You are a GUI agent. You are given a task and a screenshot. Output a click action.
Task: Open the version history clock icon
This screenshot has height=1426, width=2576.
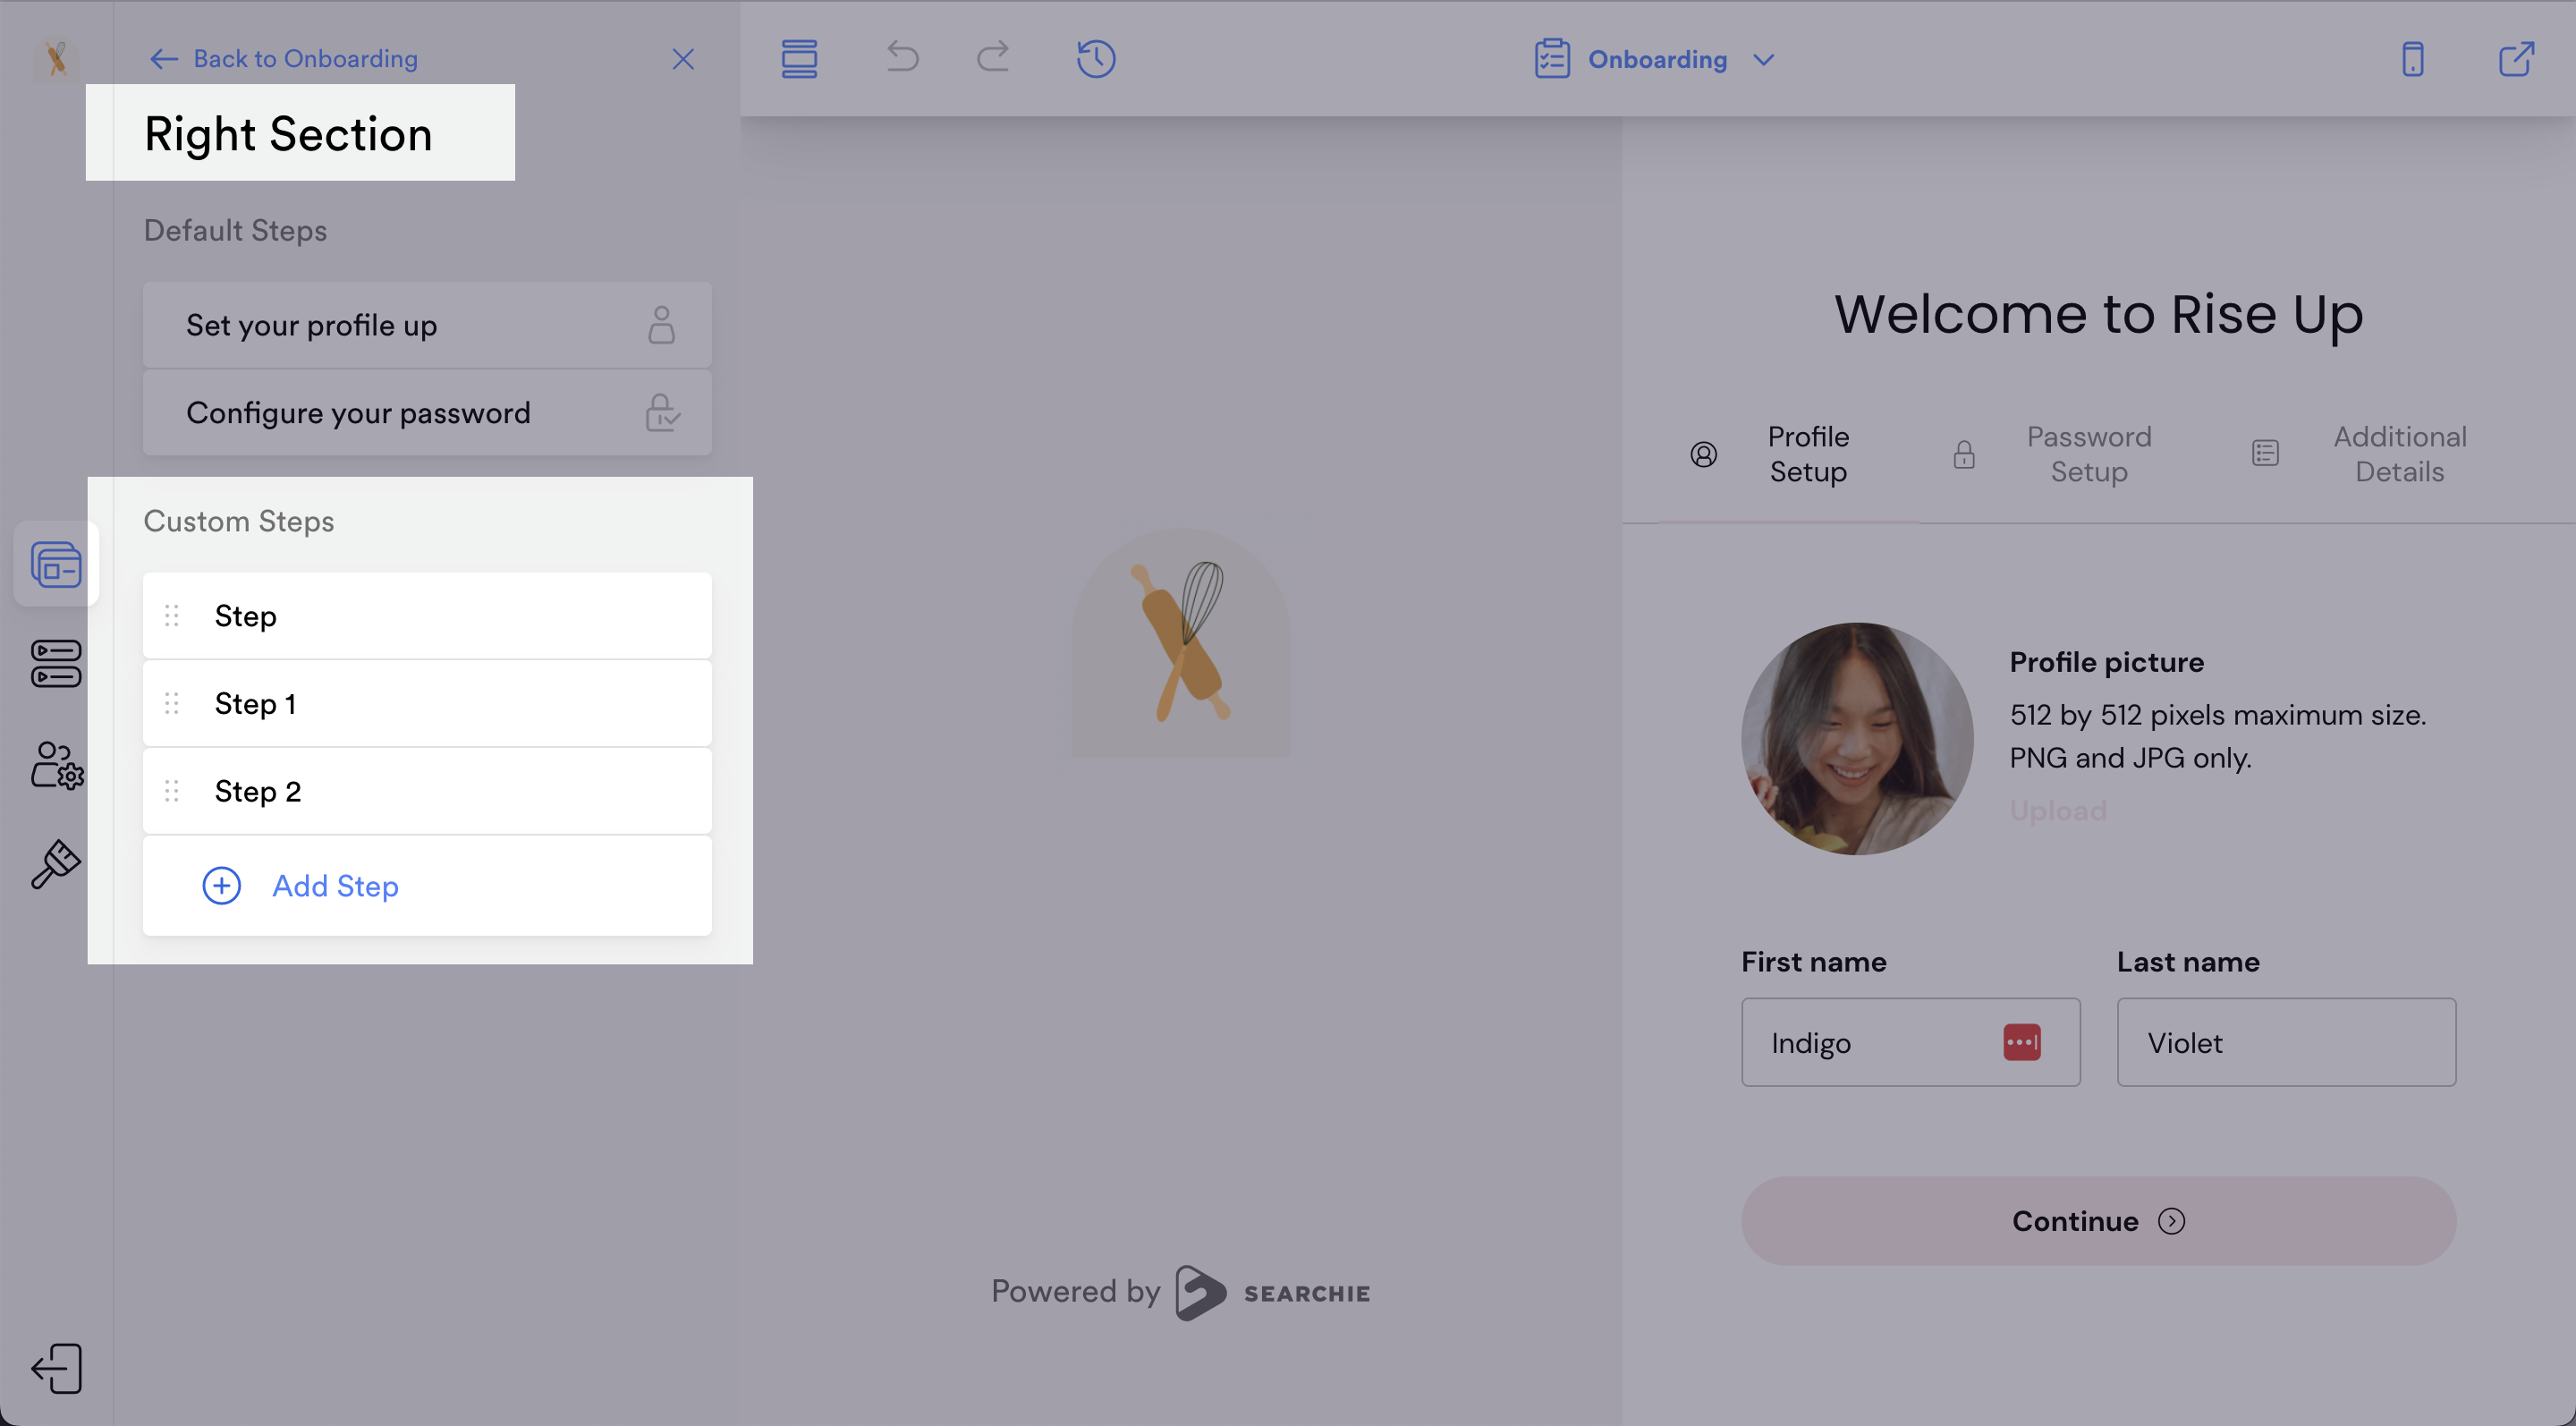(1096, 58)
